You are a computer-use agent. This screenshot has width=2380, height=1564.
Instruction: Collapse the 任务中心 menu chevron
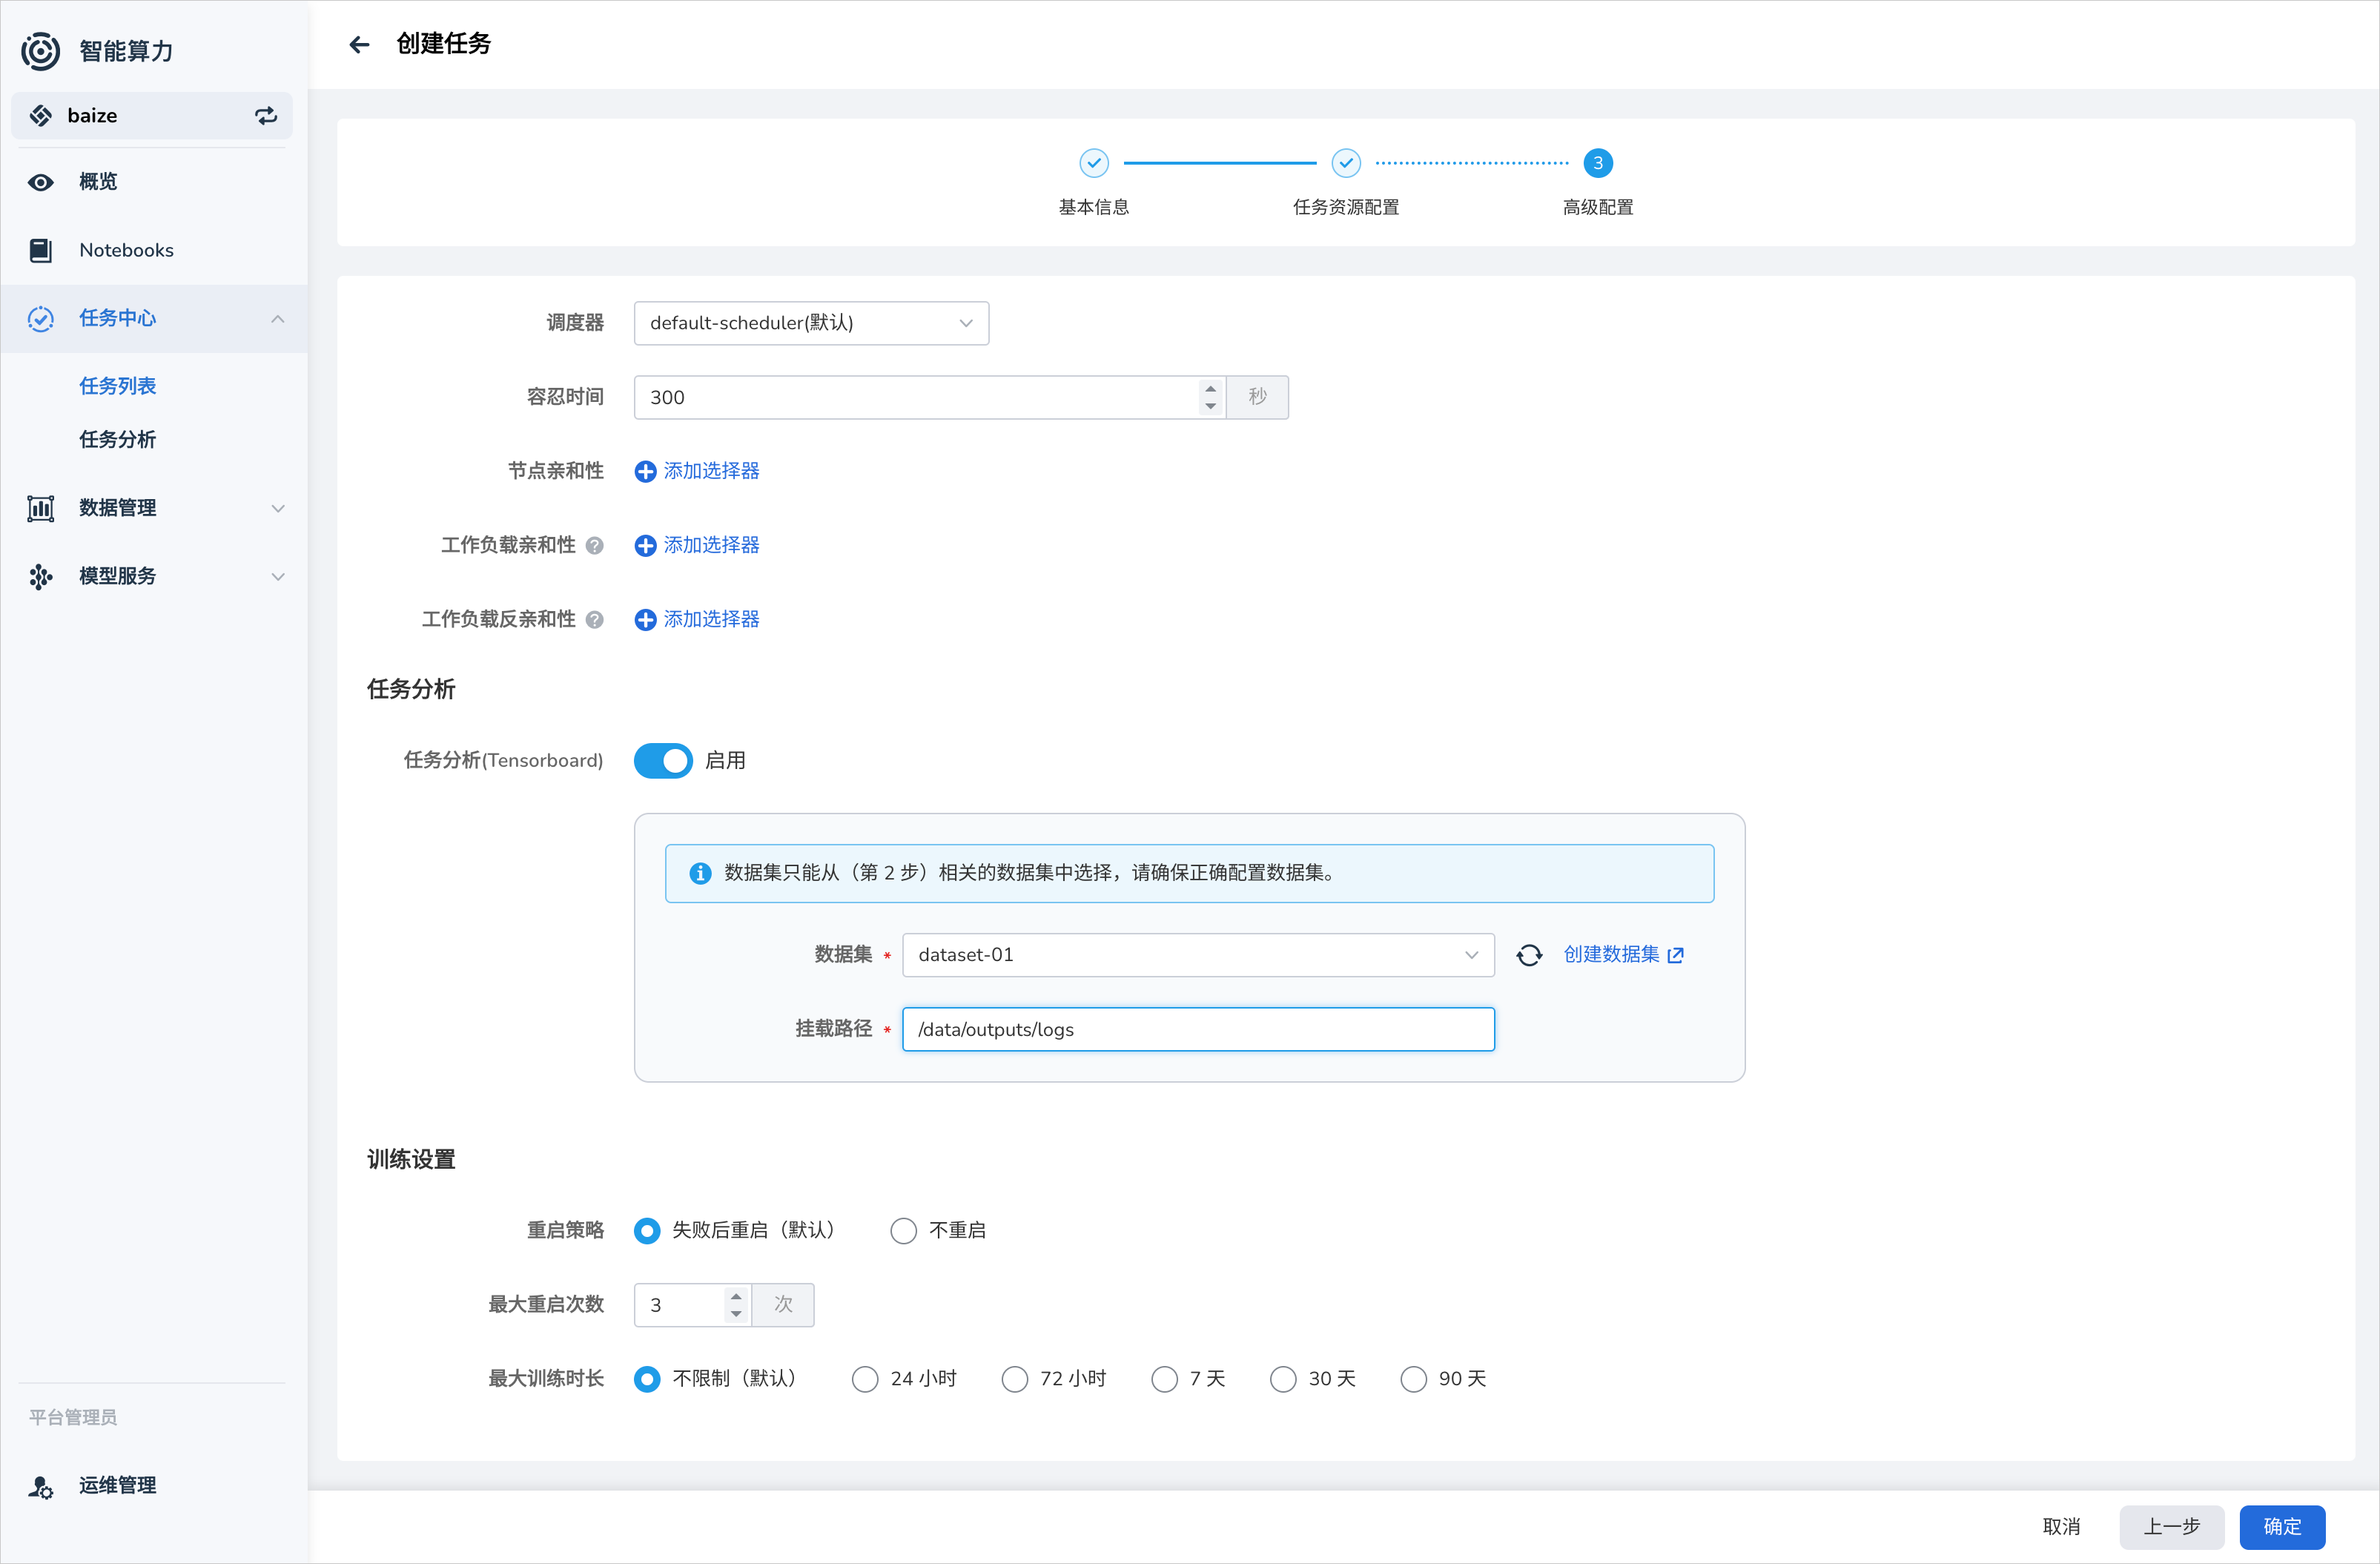click(278, 318)
